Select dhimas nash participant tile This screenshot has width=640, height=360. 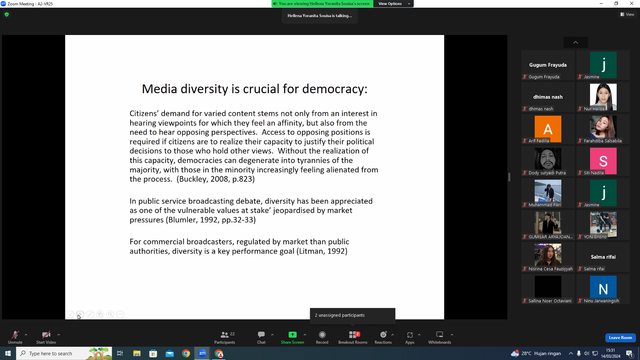[548, 97]
